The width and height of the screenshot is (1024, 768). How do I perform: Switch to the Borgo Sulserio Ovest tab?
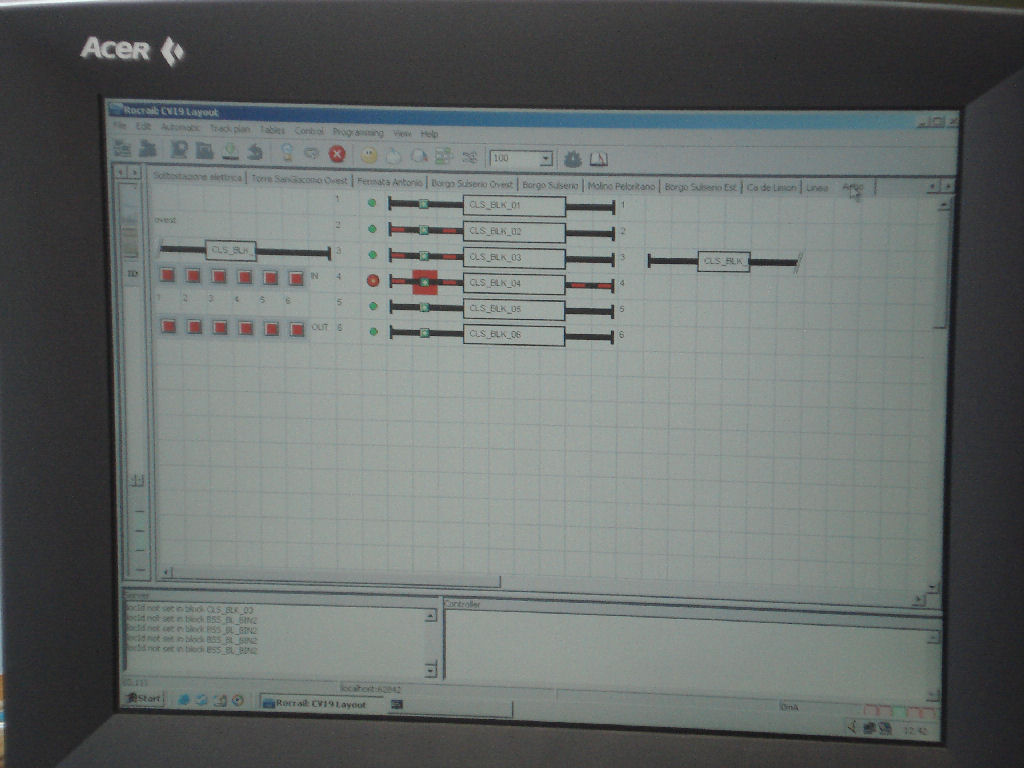(x=472, y=185)
